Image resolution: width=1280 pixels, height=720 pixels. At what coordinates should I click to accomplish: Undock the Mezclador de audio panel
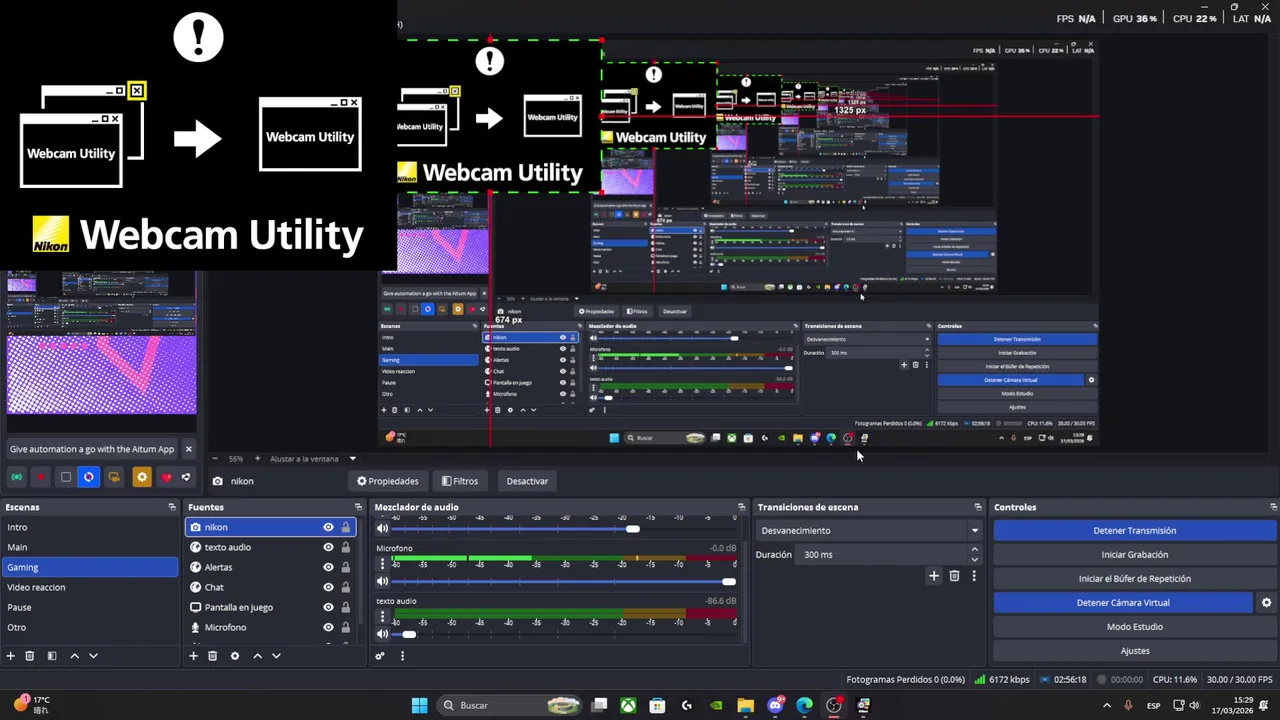coord(741,507)
